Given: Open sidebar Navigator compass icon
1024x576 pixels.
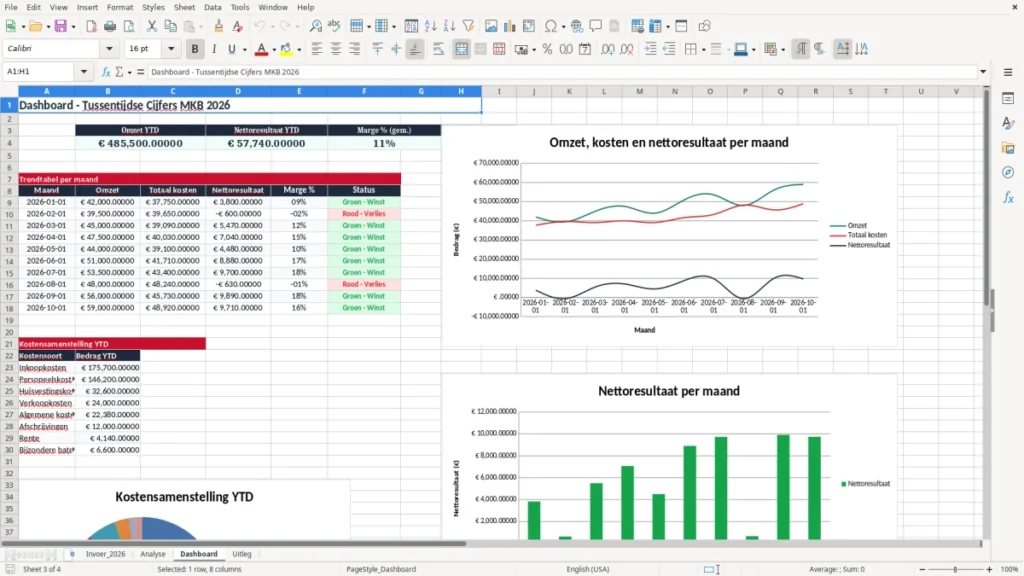Looking at the screenshot, I should coord(1008,172).
